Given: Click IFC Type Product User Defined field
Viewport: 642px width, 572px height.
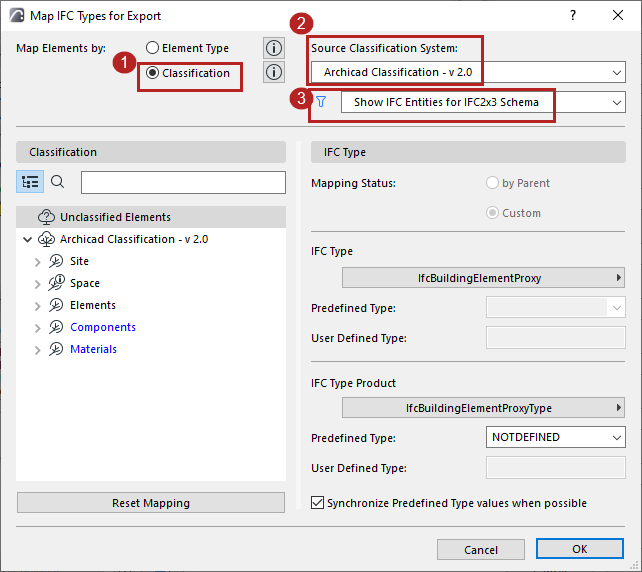Looking at the screenshot, I should click(556, 468).
